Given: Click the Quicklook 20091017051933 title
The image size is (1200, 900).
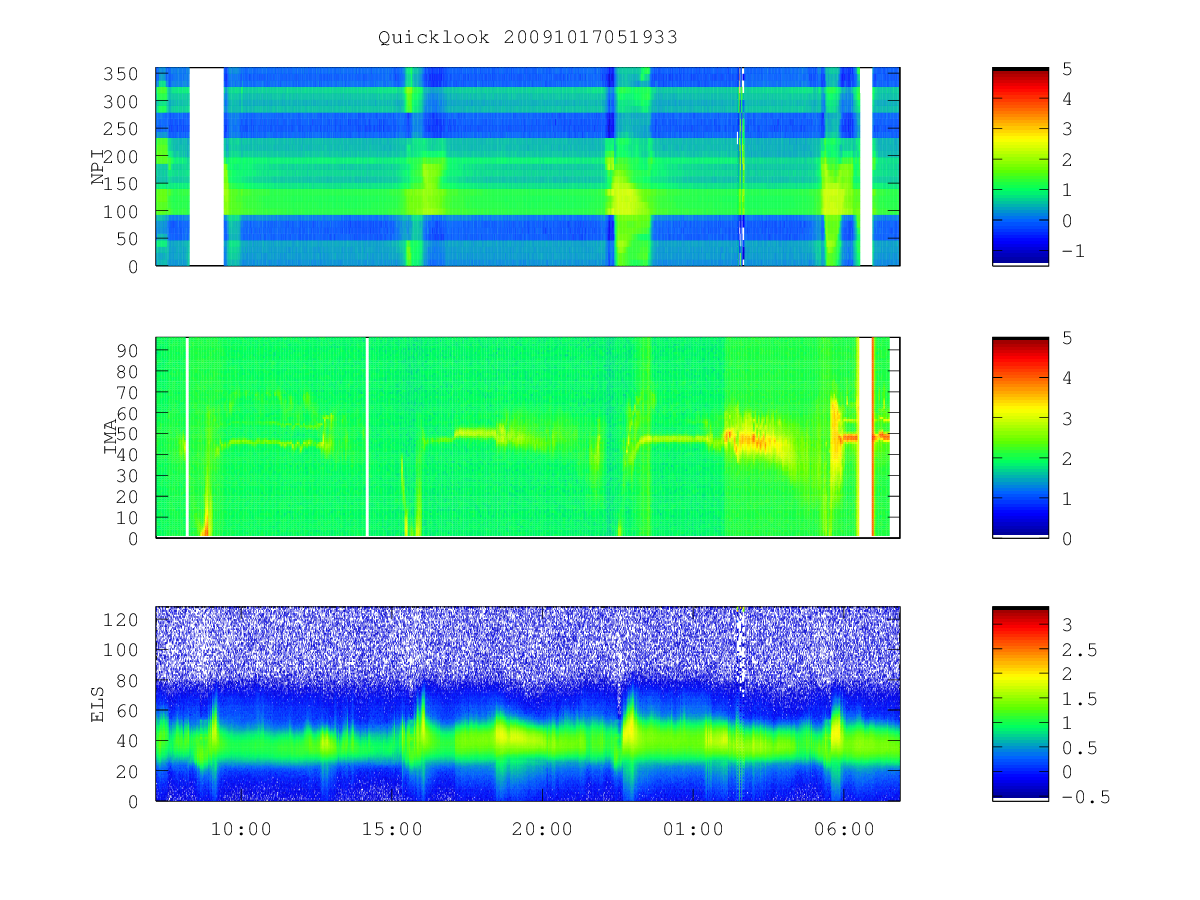Looking at the screenshot, I should [x=528, y=37].
